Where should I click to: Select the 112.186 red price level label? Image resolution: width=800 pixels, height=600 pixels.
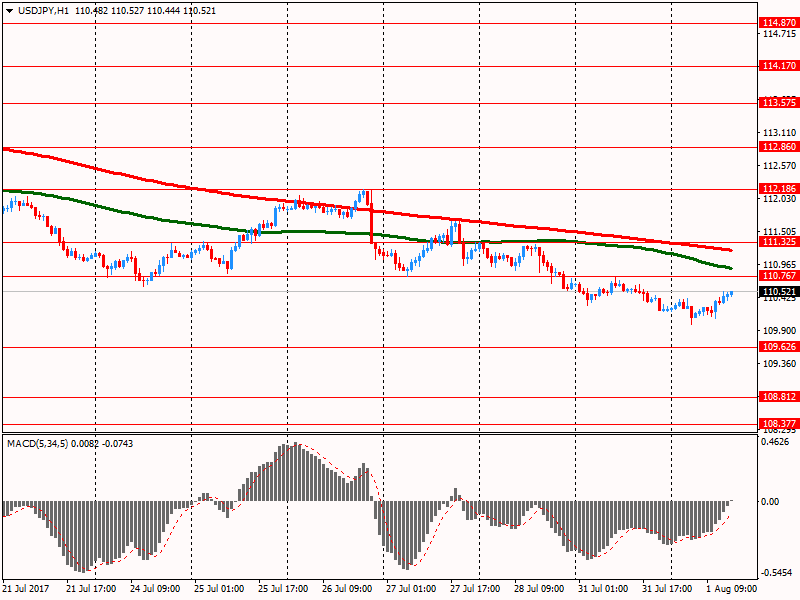point(779,189)
